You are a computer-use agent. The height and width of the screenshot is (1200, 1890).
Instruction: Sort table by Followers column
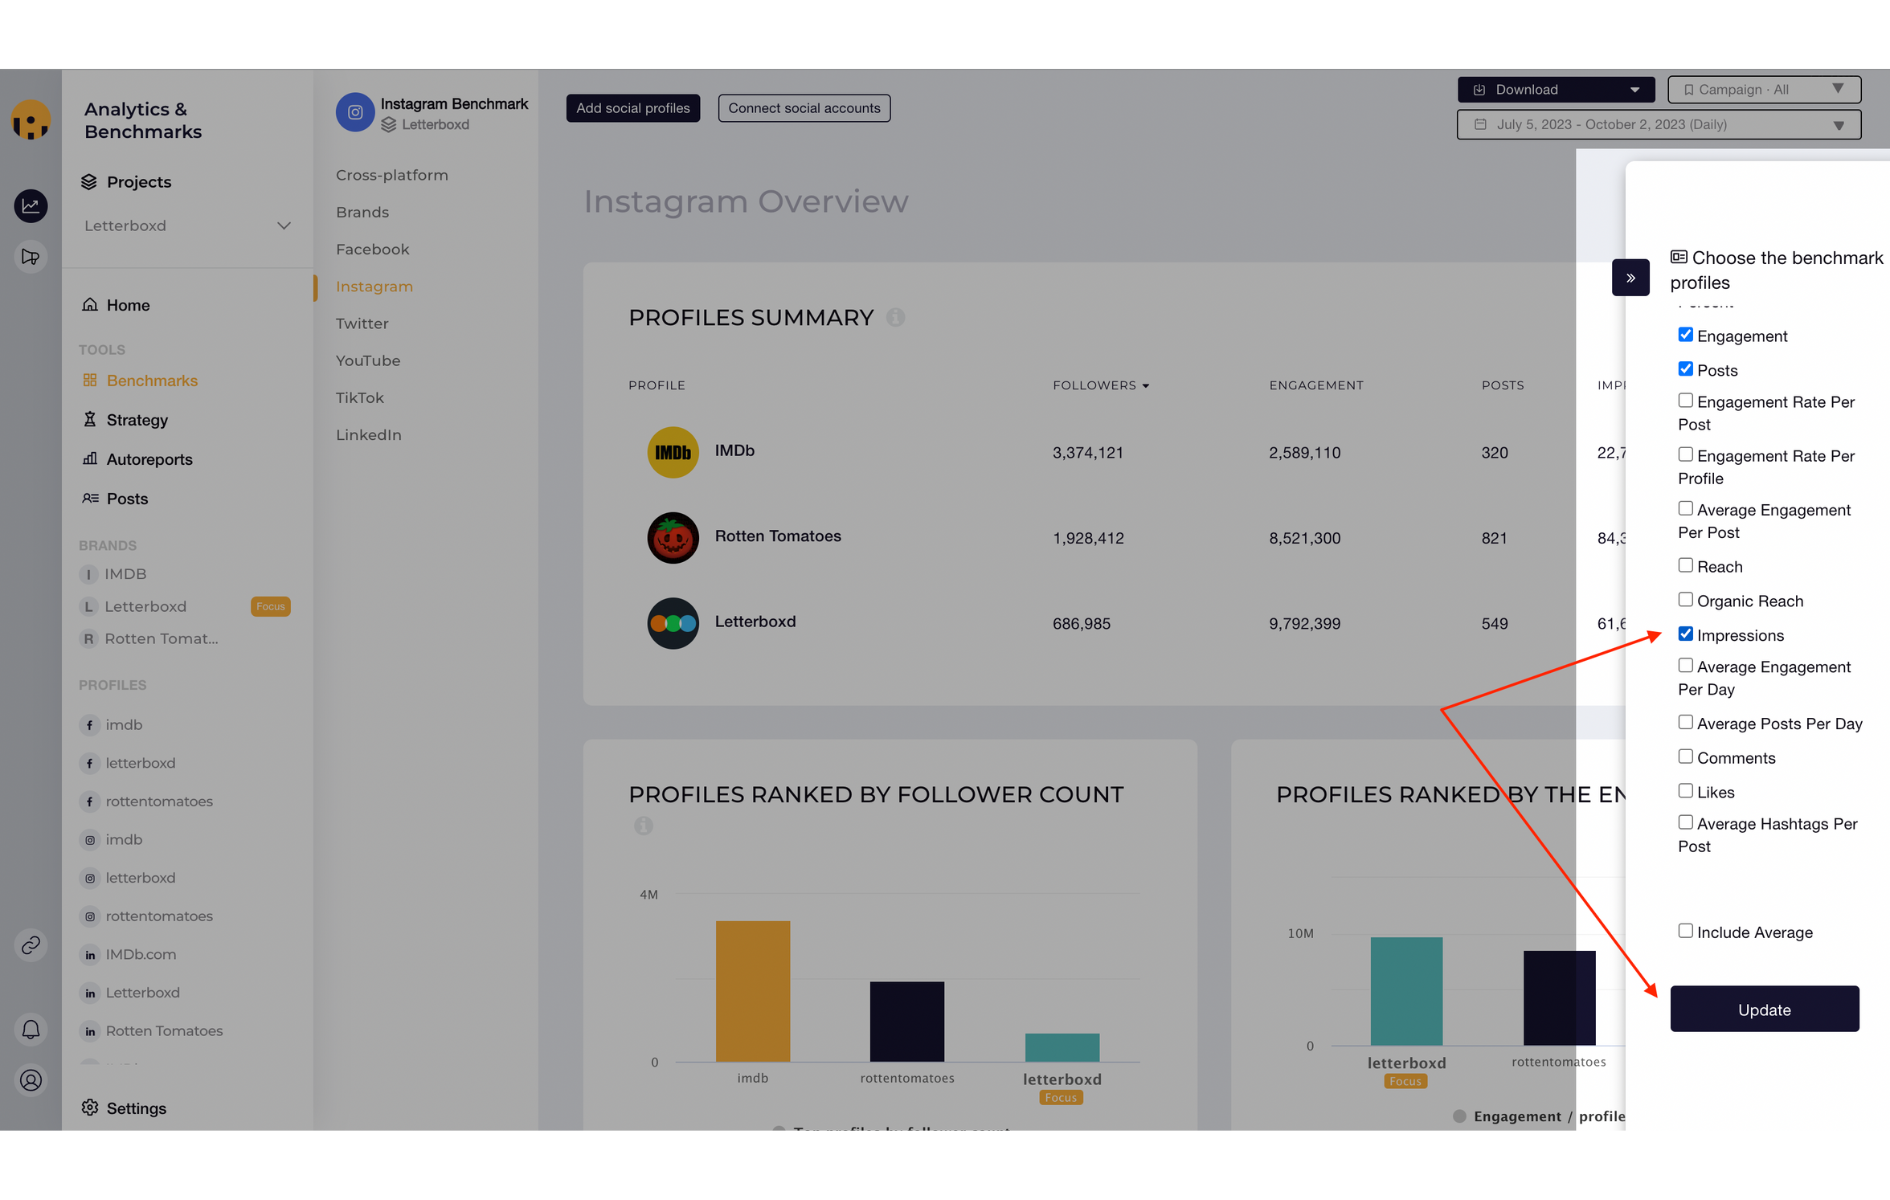[x=1100, y=385]
